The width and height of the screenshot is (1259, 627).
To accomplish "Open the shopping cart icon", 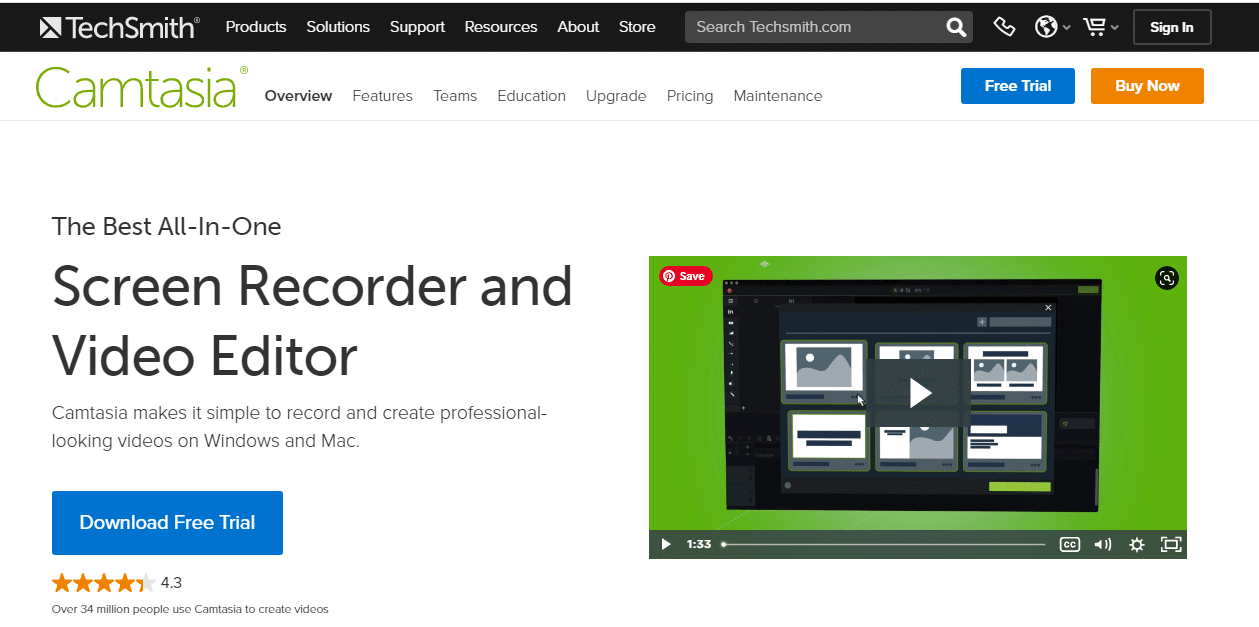I will point(1094,27).
